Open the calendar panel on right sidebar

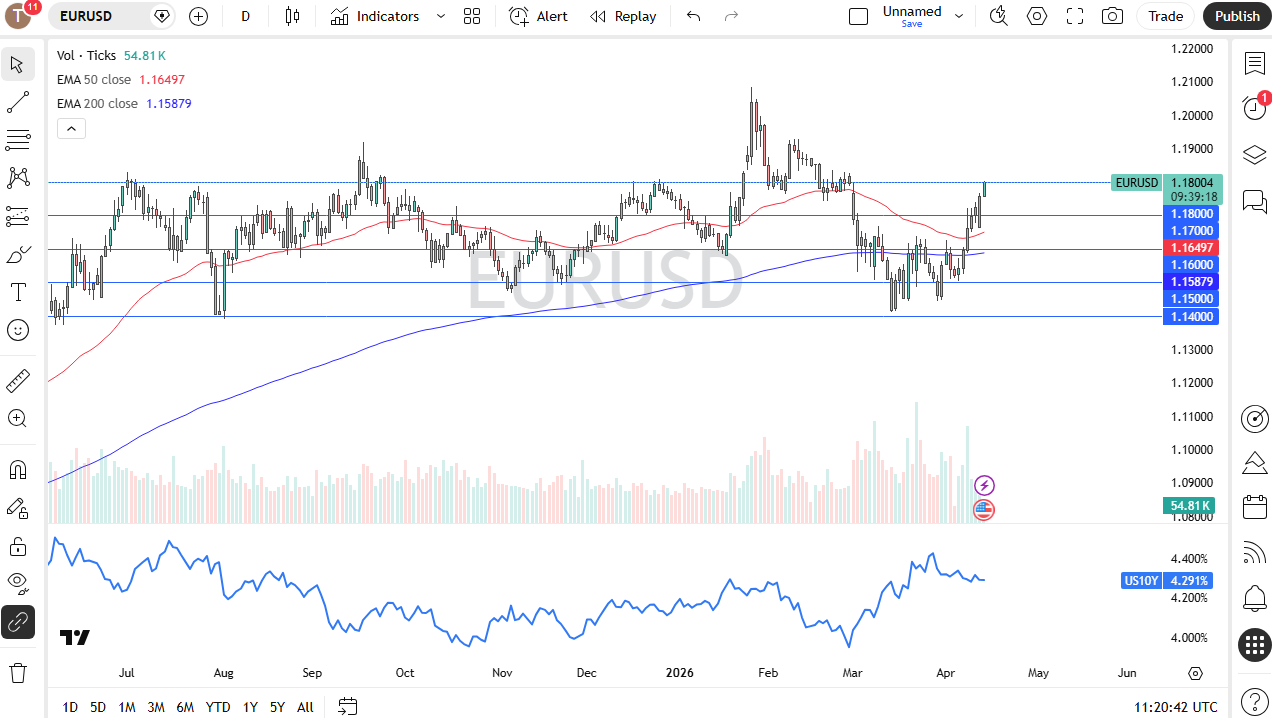[1255, 507]
